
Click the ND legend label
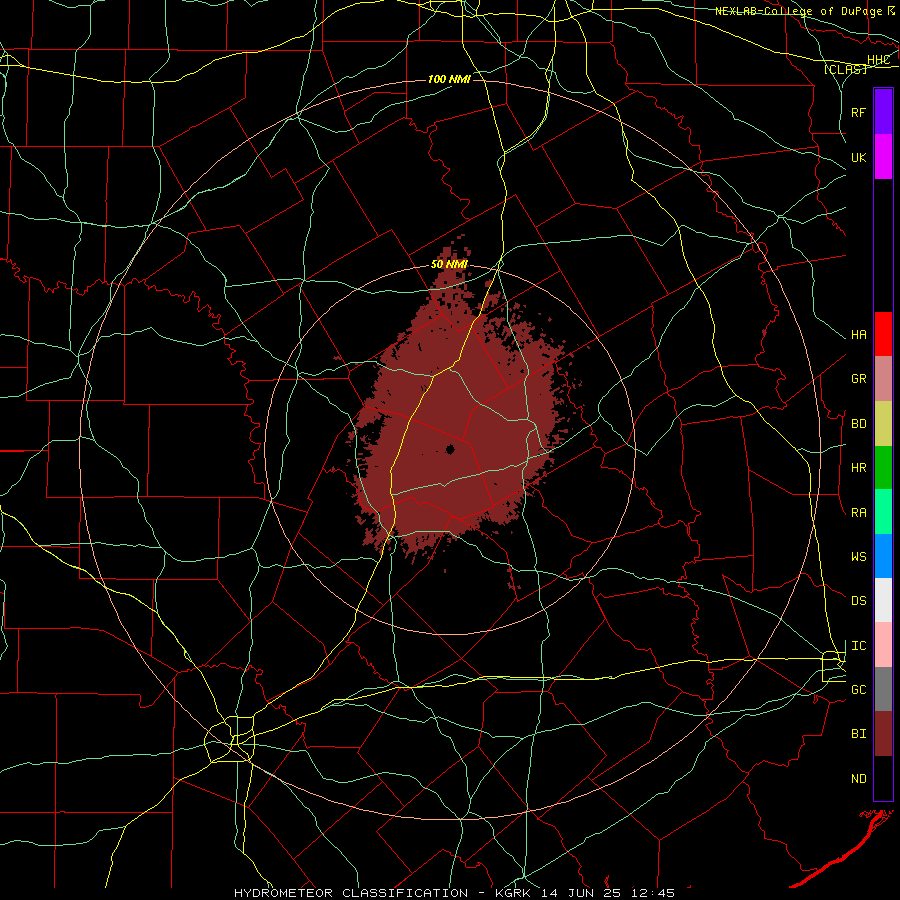click(858, 779)
